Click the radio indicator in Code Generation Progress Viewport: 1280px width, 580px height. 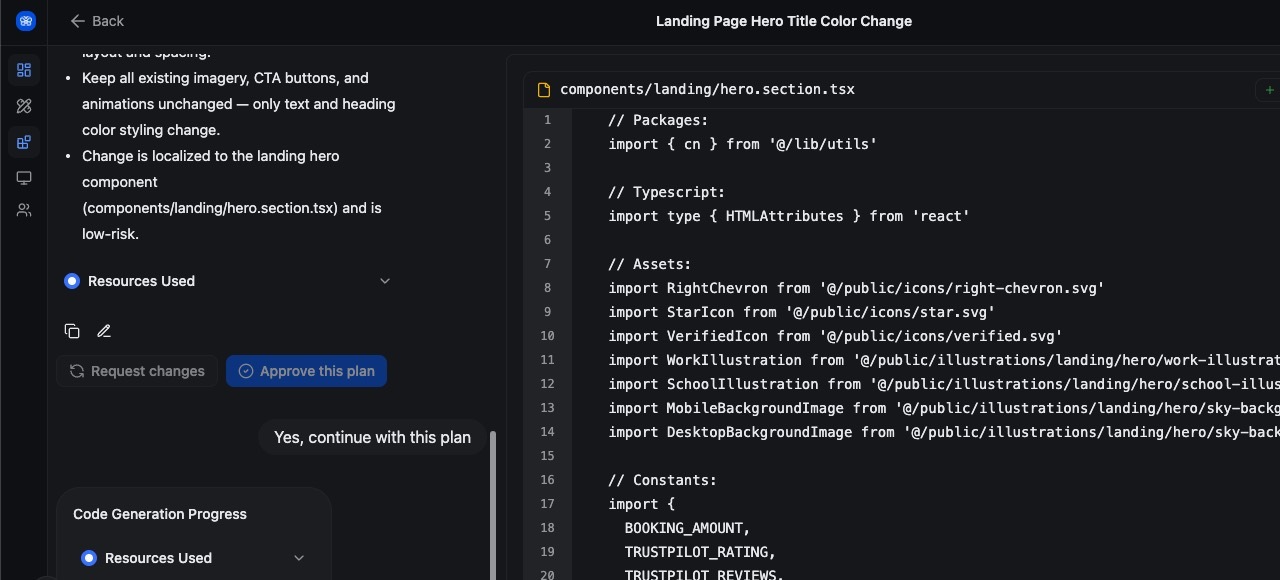click(x=89, y=558)
